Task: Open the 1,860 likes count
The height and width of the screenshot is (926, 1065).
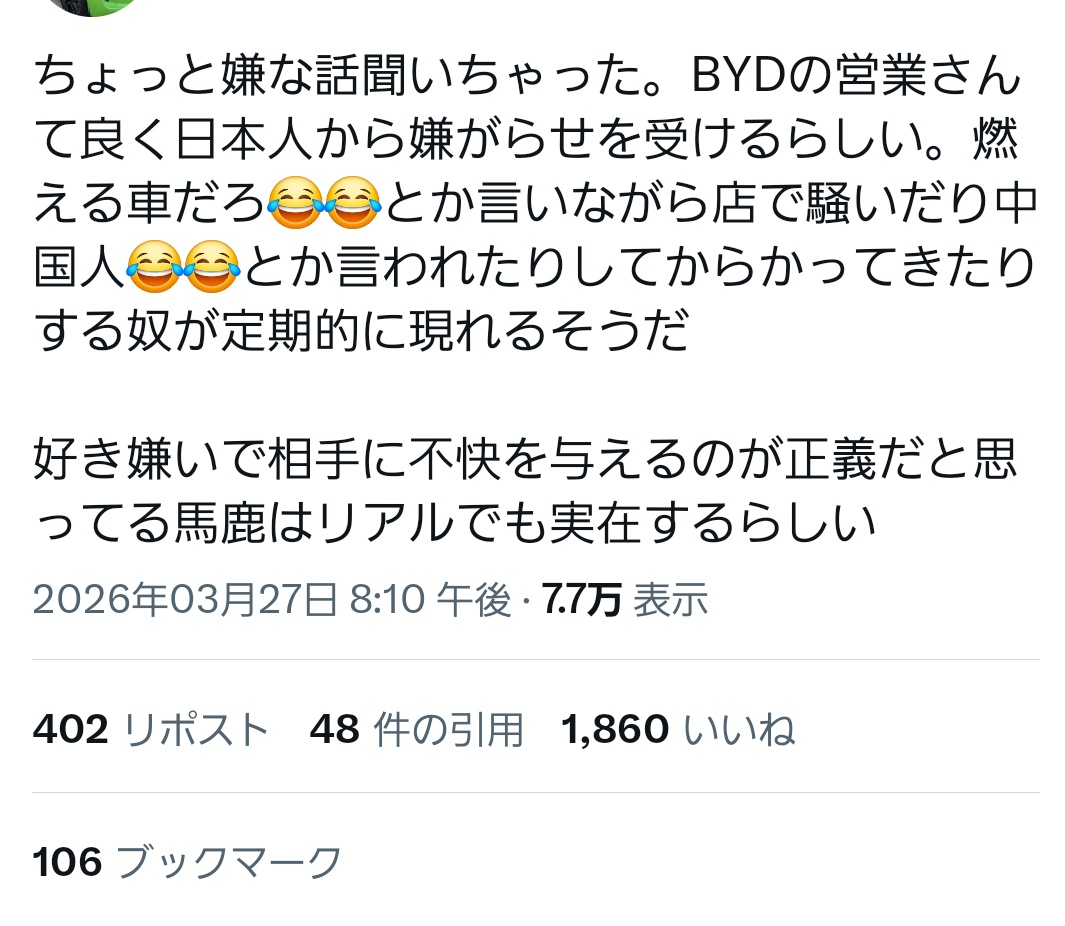Action: tap(615, 730)
